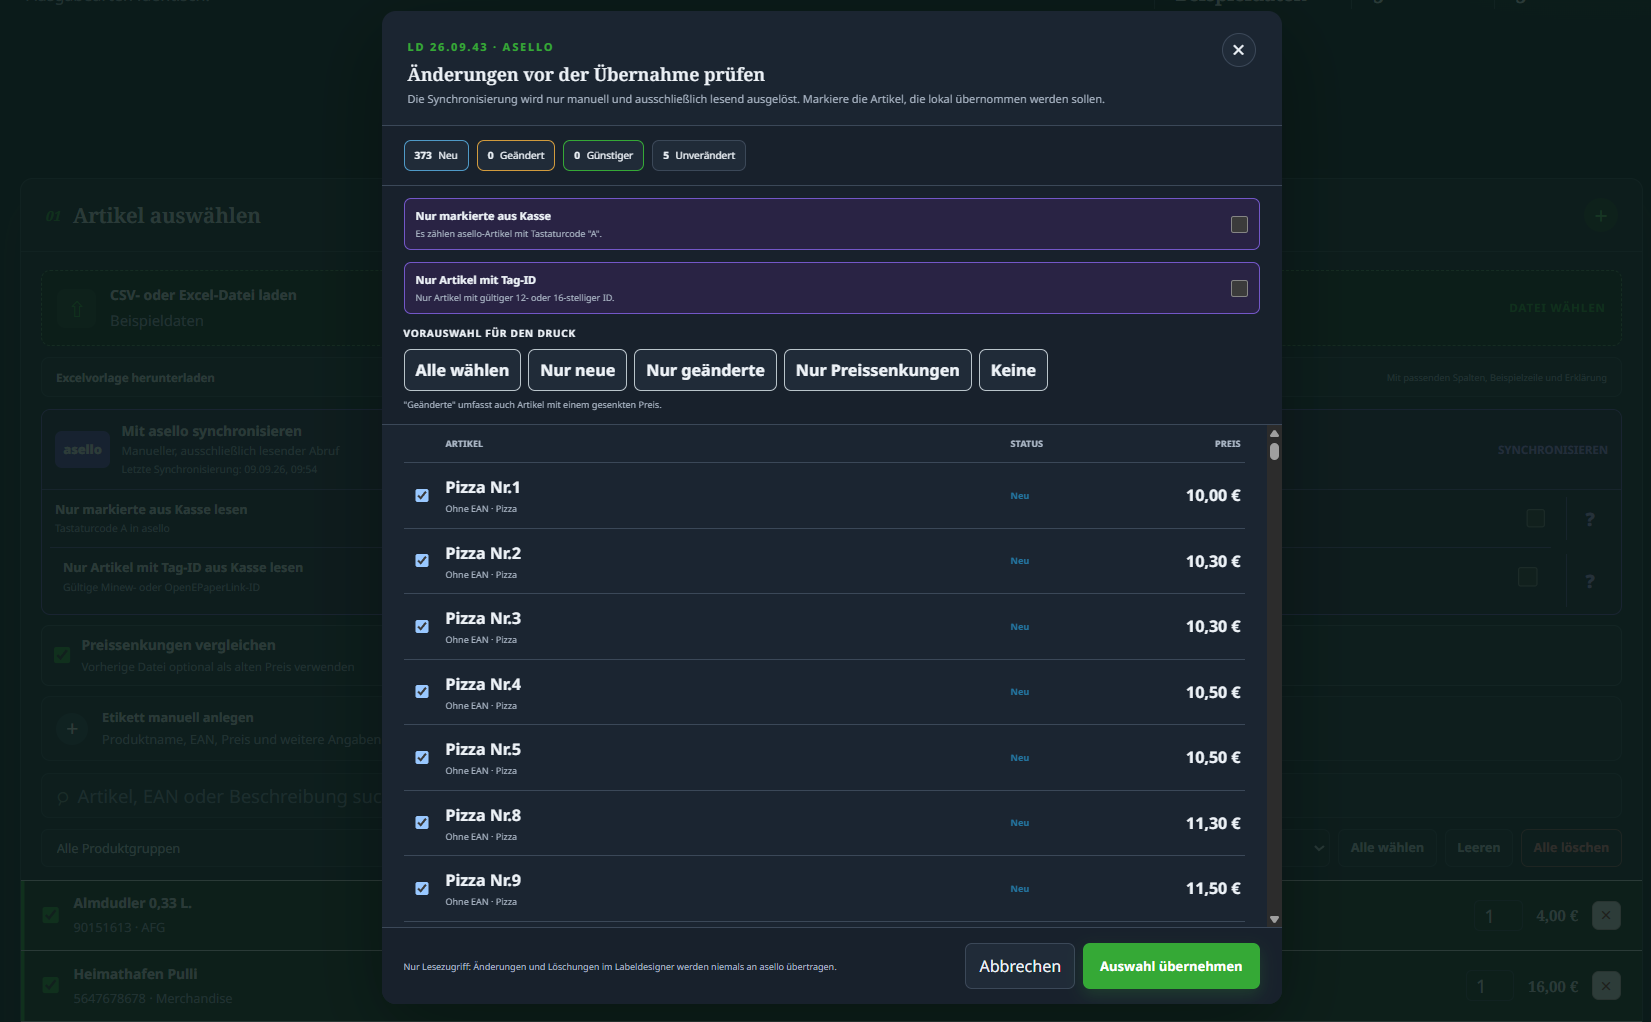
Task: Click scrollbar down arrow in article list
Action: point(1274,919)
